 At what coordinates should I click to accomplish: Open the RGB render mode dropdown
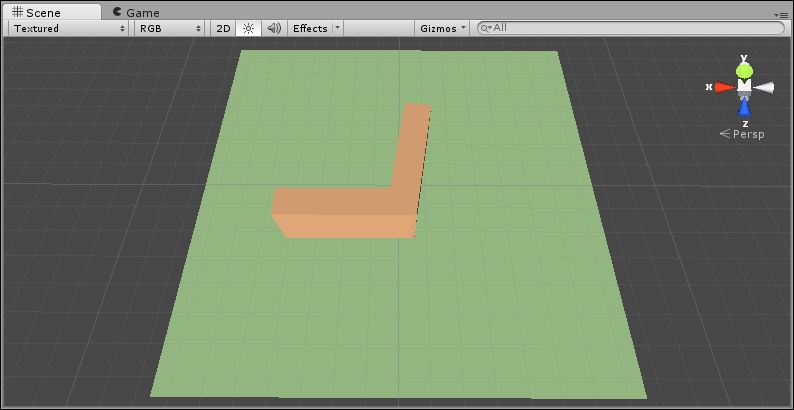coord(171,28)
